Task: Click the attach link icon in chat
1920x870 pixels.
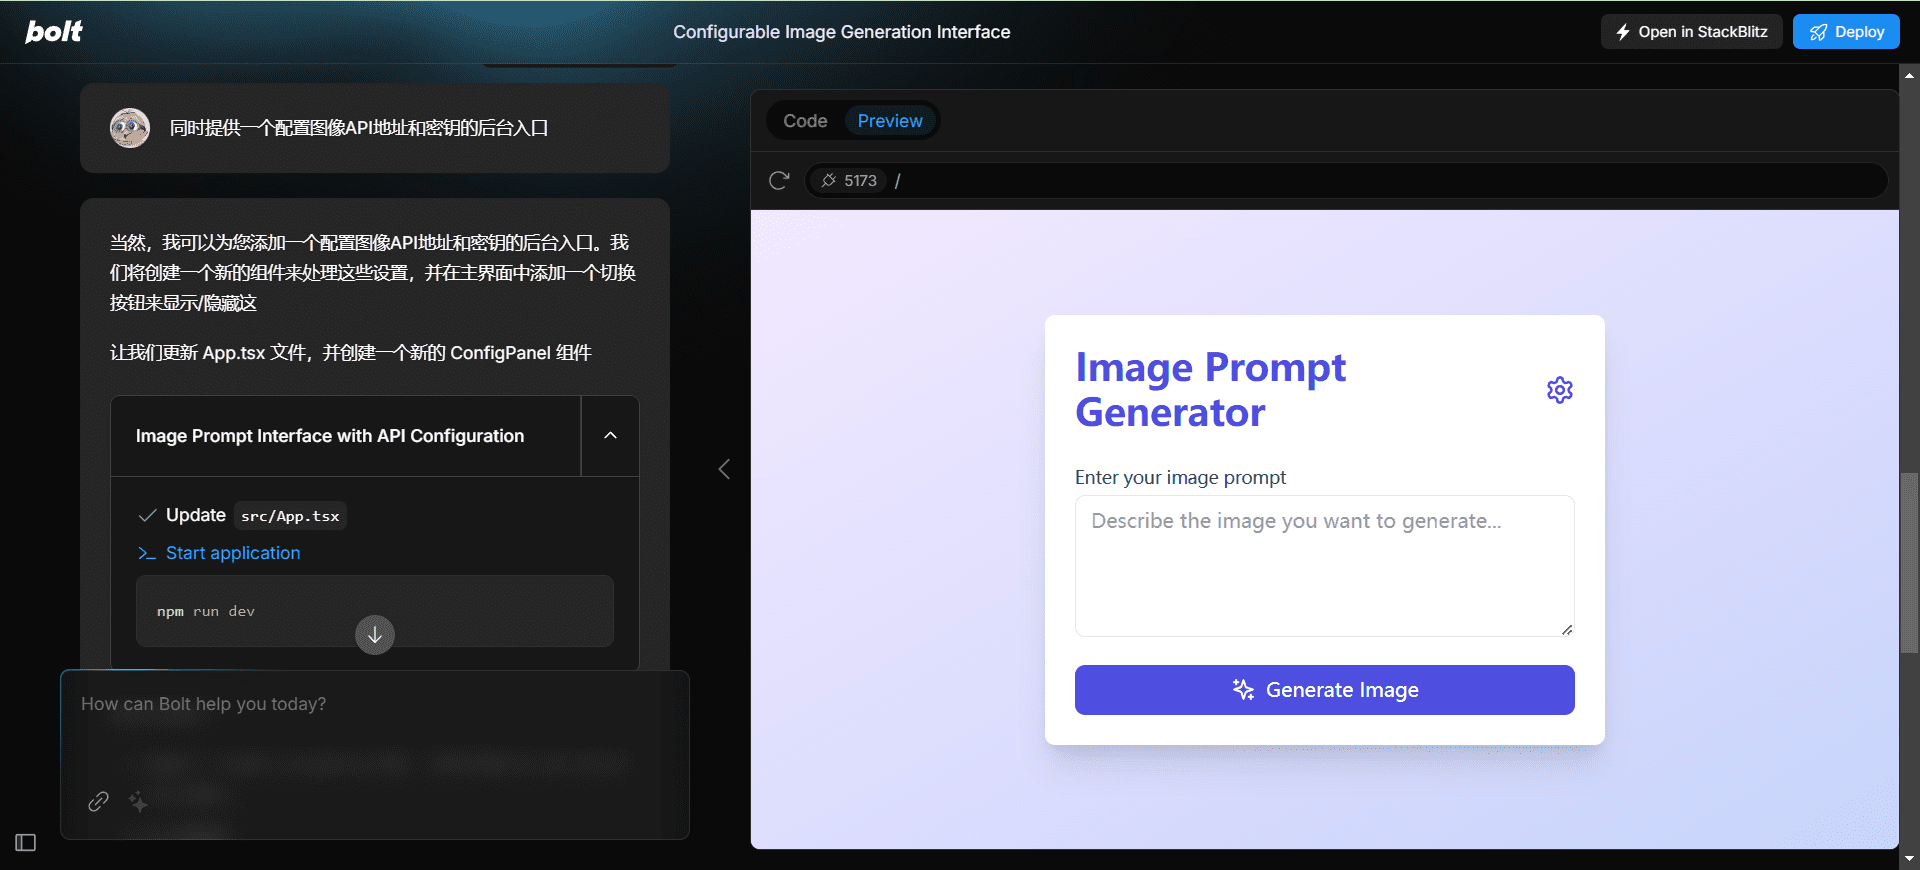Action: pos(98,801)
